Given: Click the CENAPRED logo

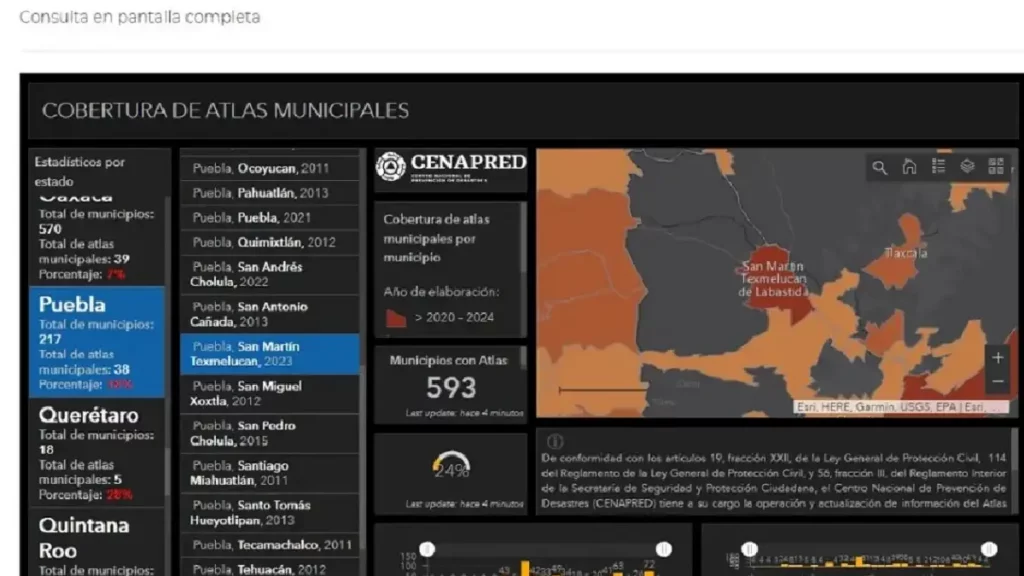Looking at the screenshot, I should 451,168.
